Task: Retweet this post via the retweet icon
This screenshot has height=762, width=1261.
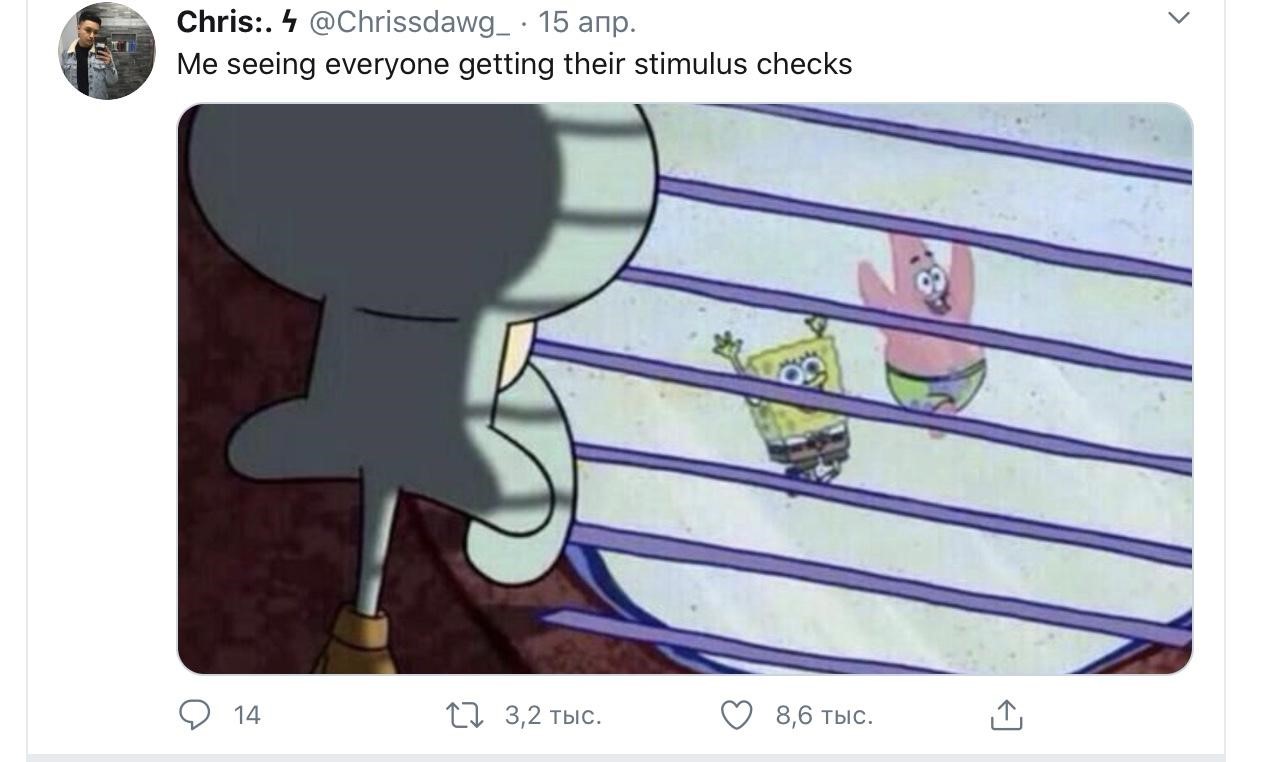Action: point(465,715)
